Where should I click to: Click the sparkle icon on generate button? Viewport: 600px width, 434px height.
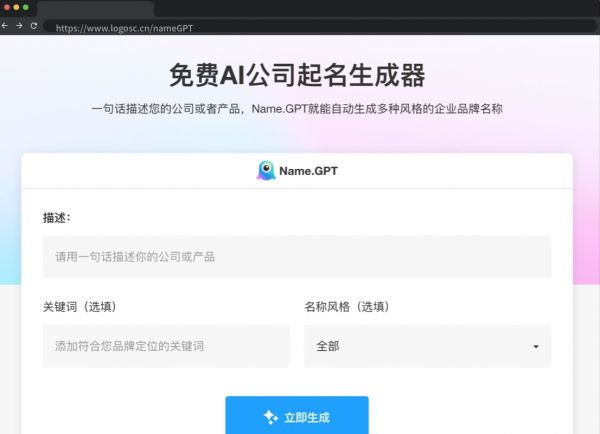click(x=271, y=417)
